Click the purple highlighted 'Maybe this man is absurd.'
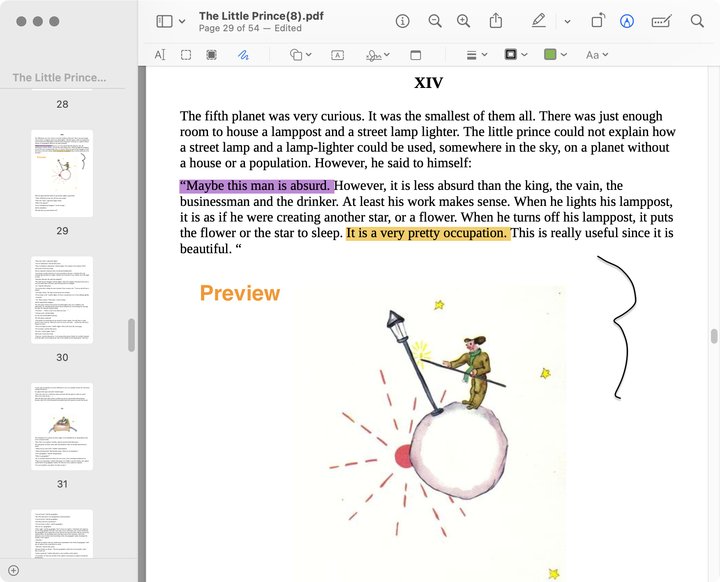The image size is (720, 582). coord(257,186)
